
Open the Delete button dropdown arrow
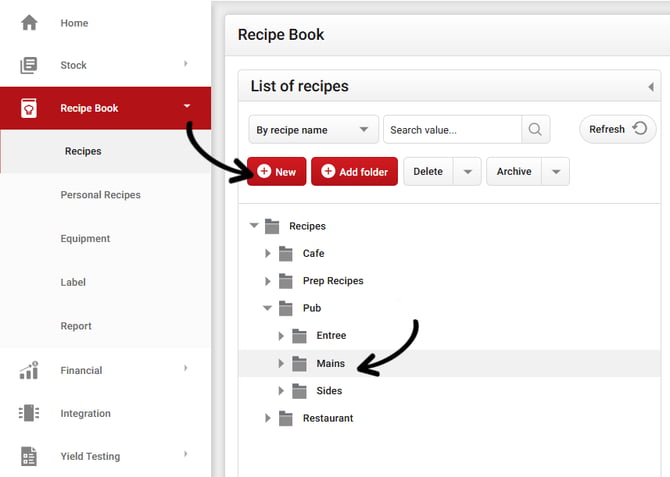click(467, 172)
